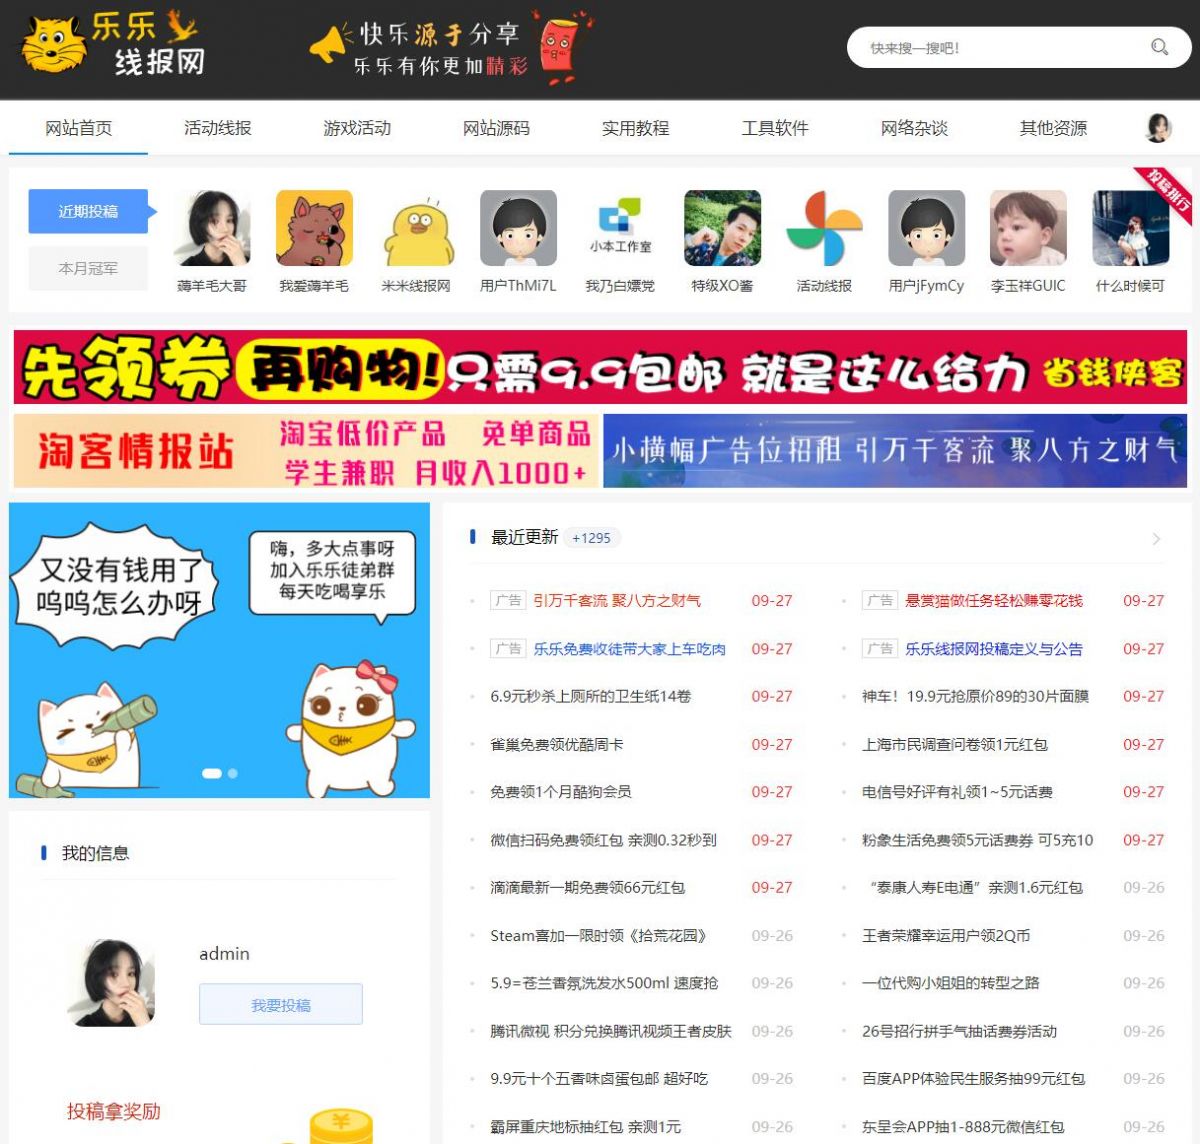Open the 活动线报 pinwheel avatar
The image size is (1200, 1144).
pyautogui.click(x=824, y=227)
